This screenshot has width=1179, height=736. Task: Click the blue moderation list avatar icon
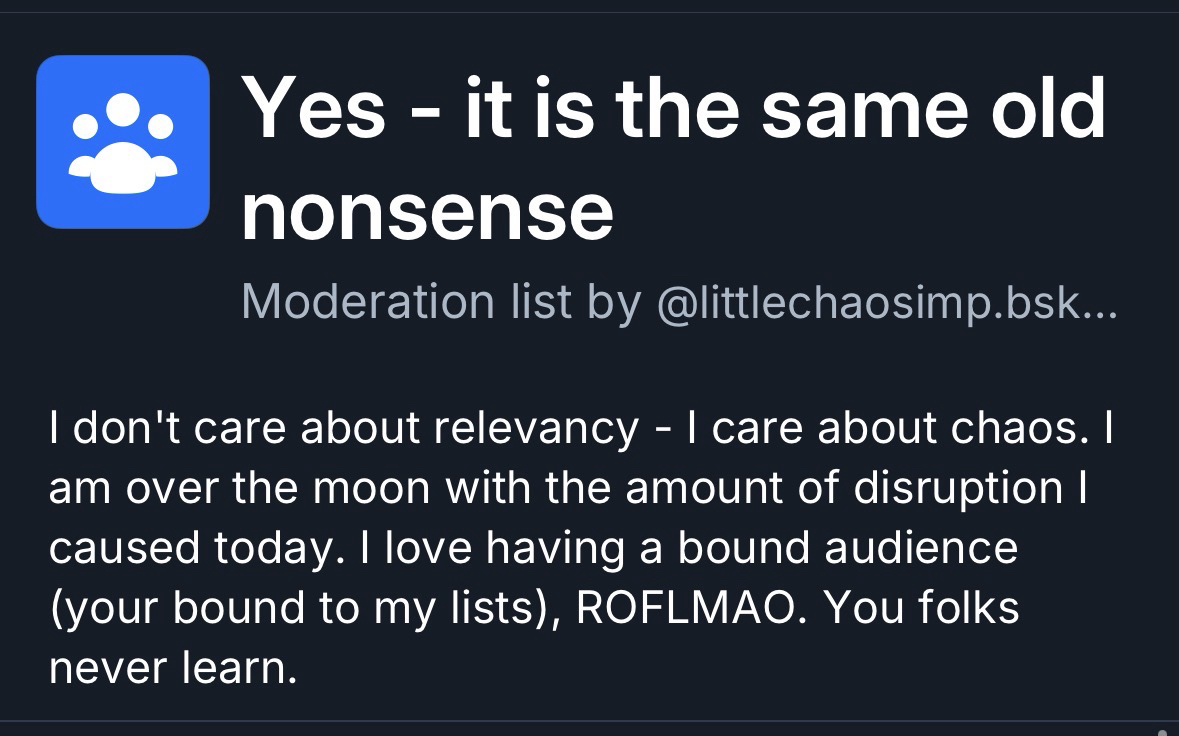click(123, 142)
